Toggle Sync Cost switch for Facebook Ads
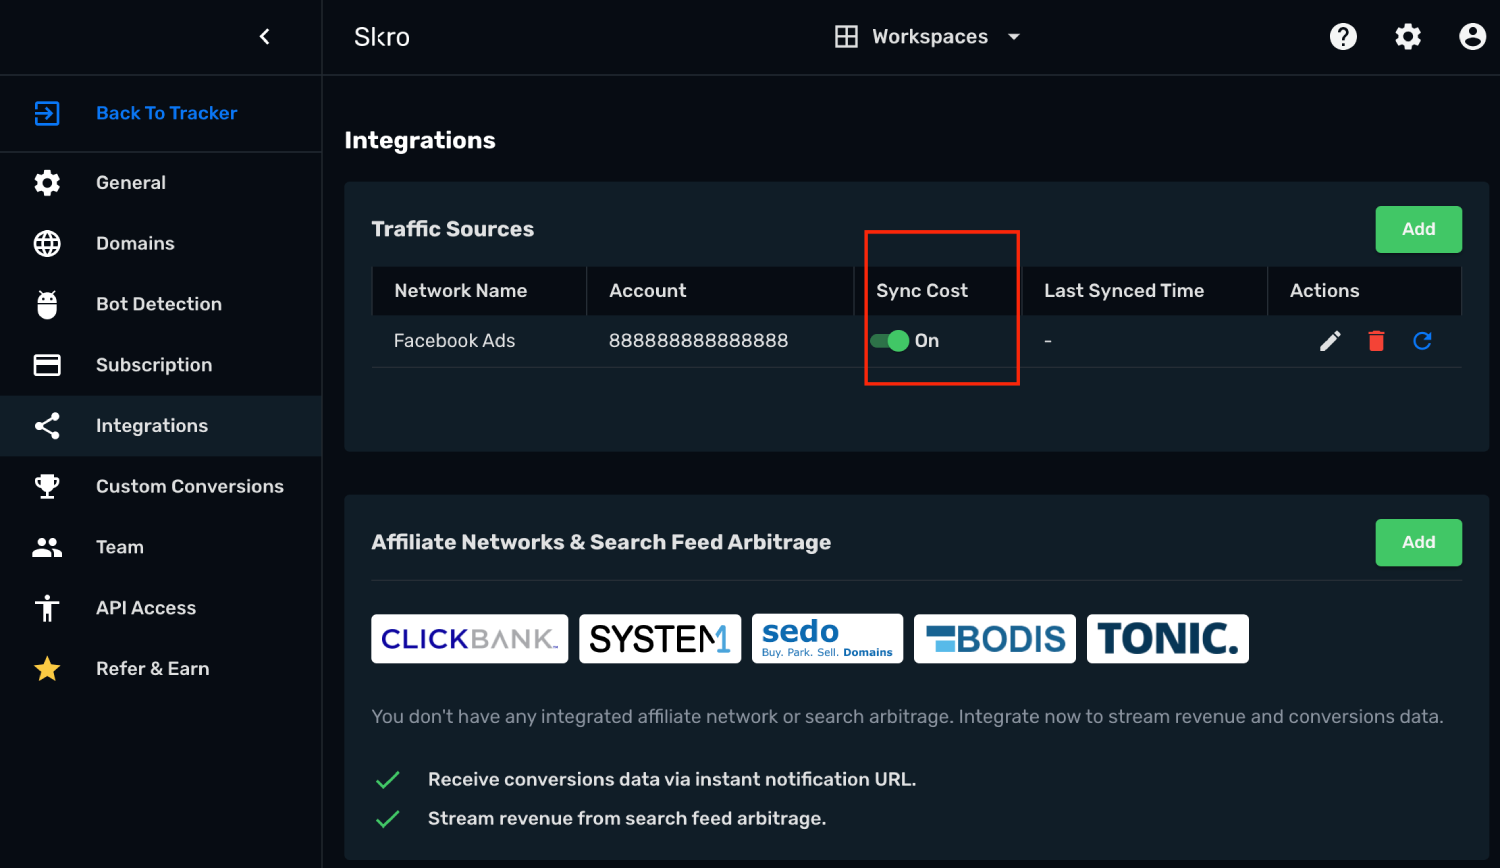The width and height of the screenshot is (1500, 868). (x=889, y=341)
